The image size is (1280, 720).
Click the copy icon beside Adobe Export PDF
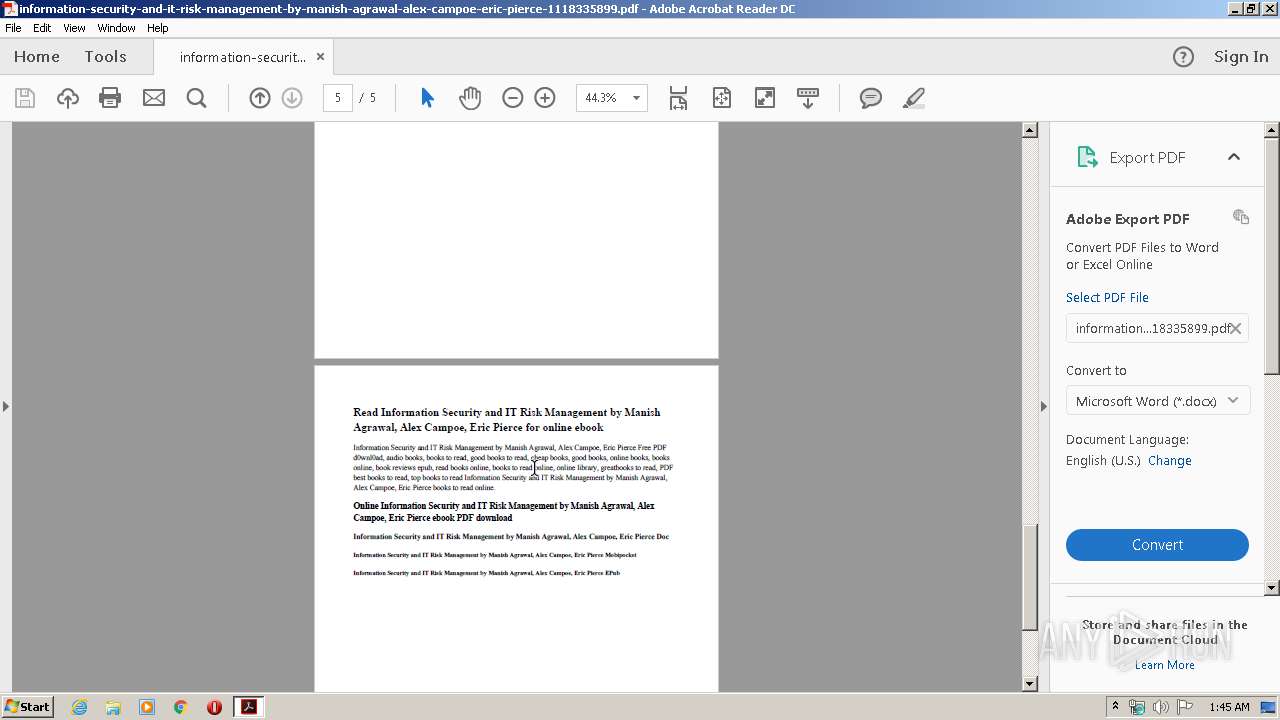point(1241,217)
